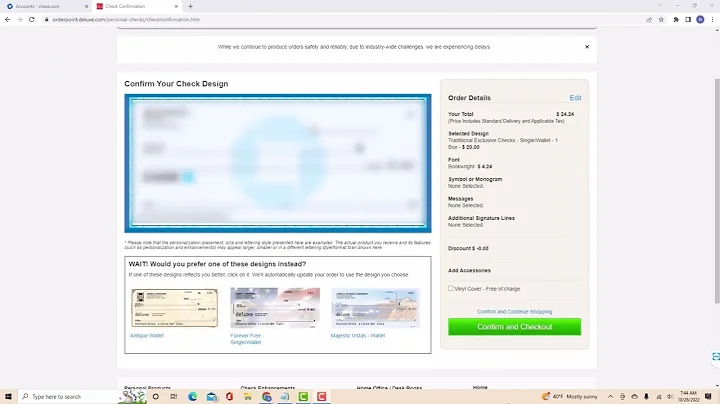Toggle the browser side panel icon
The width and height of the screenshot is (720, 404).
click(x=688, y=20)
